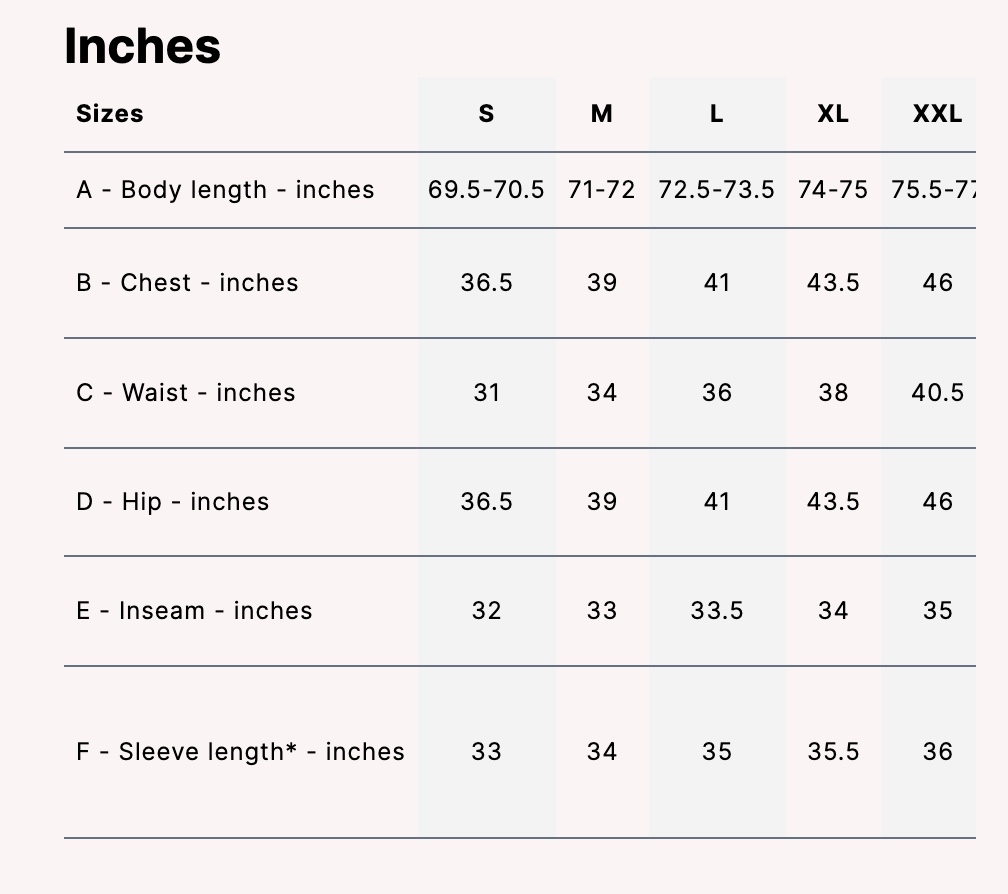
Task: Click the A - Body length row label
Action: click(x=225, y=190)
